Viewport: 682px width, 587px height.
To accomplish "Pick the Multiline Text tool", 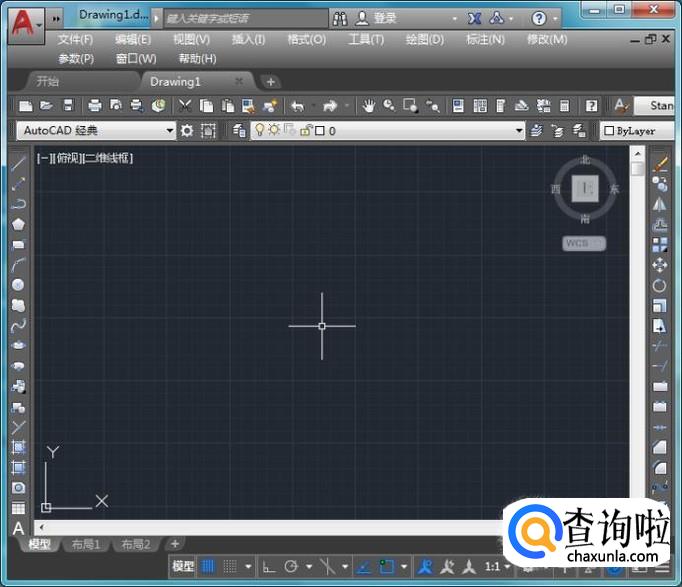I will click(x=18, y=529).
